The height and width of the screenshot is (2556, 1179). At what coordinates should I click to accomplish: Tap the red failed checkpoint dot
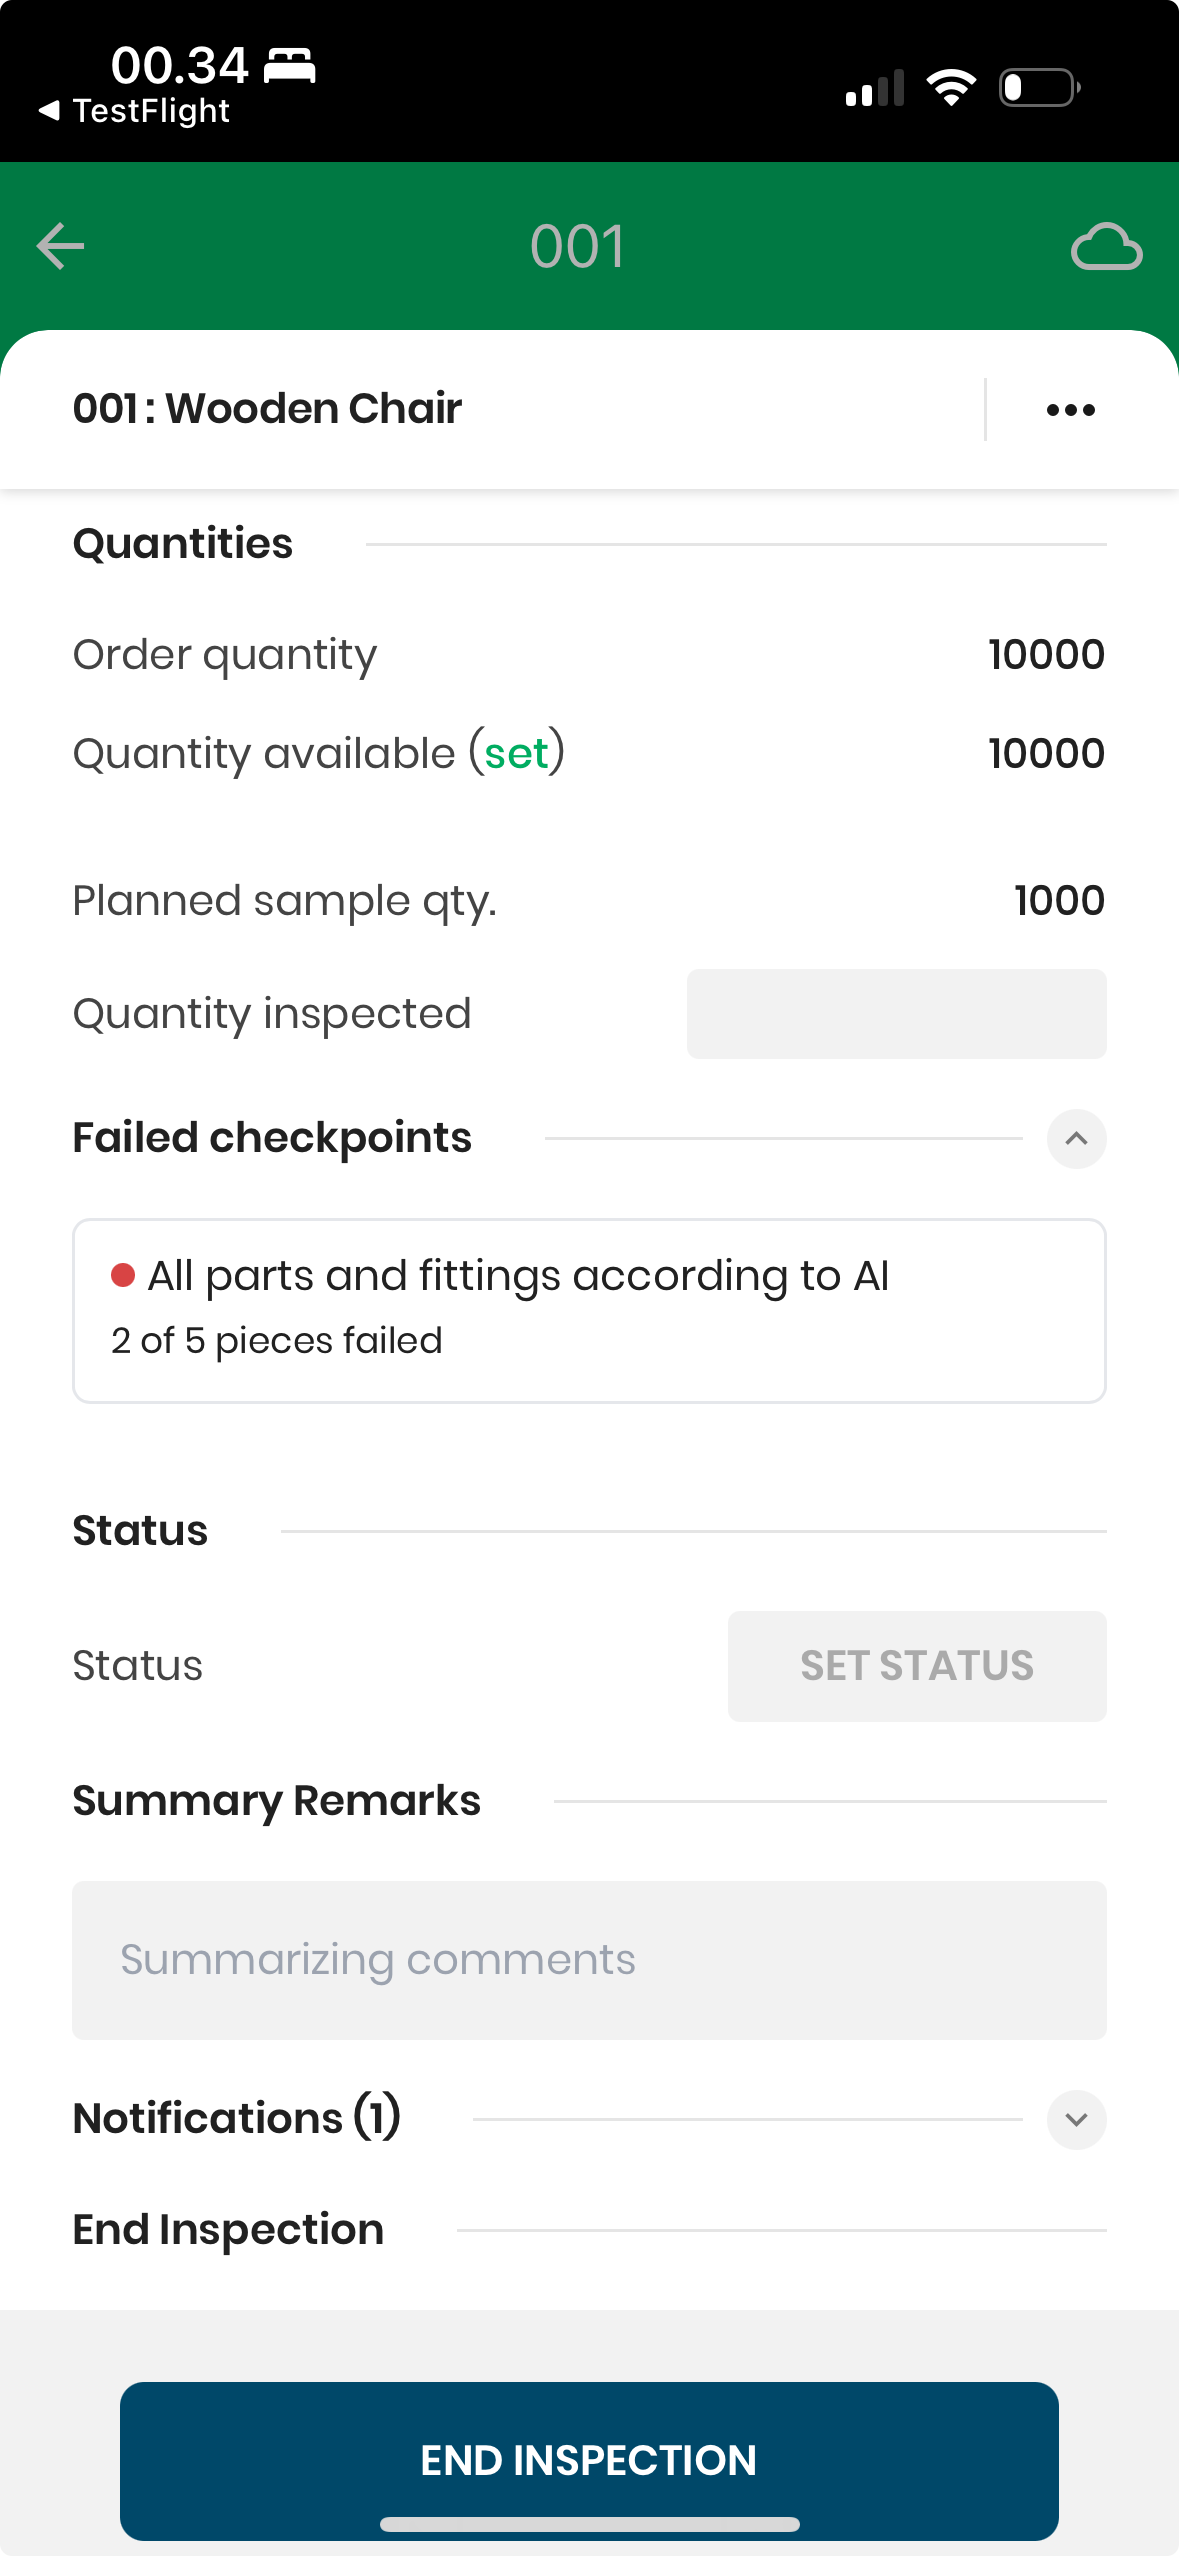(x=123, y=1275)
